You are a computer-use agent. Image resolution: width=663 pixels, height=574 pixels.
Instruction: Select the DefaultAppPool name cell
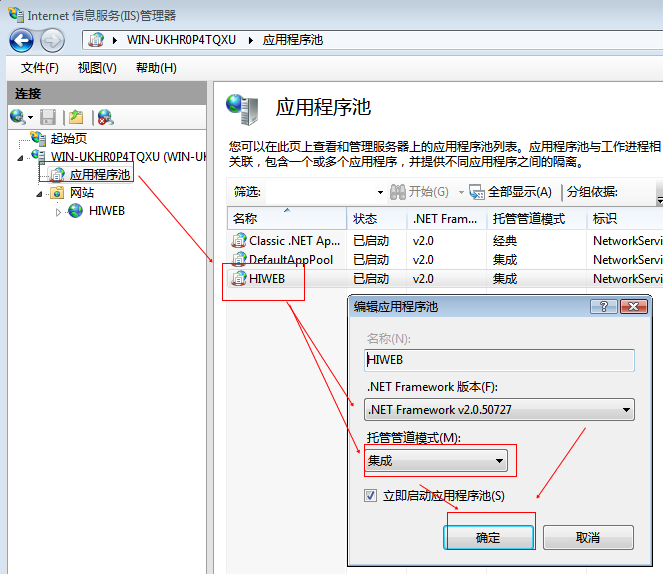point(291,260)
